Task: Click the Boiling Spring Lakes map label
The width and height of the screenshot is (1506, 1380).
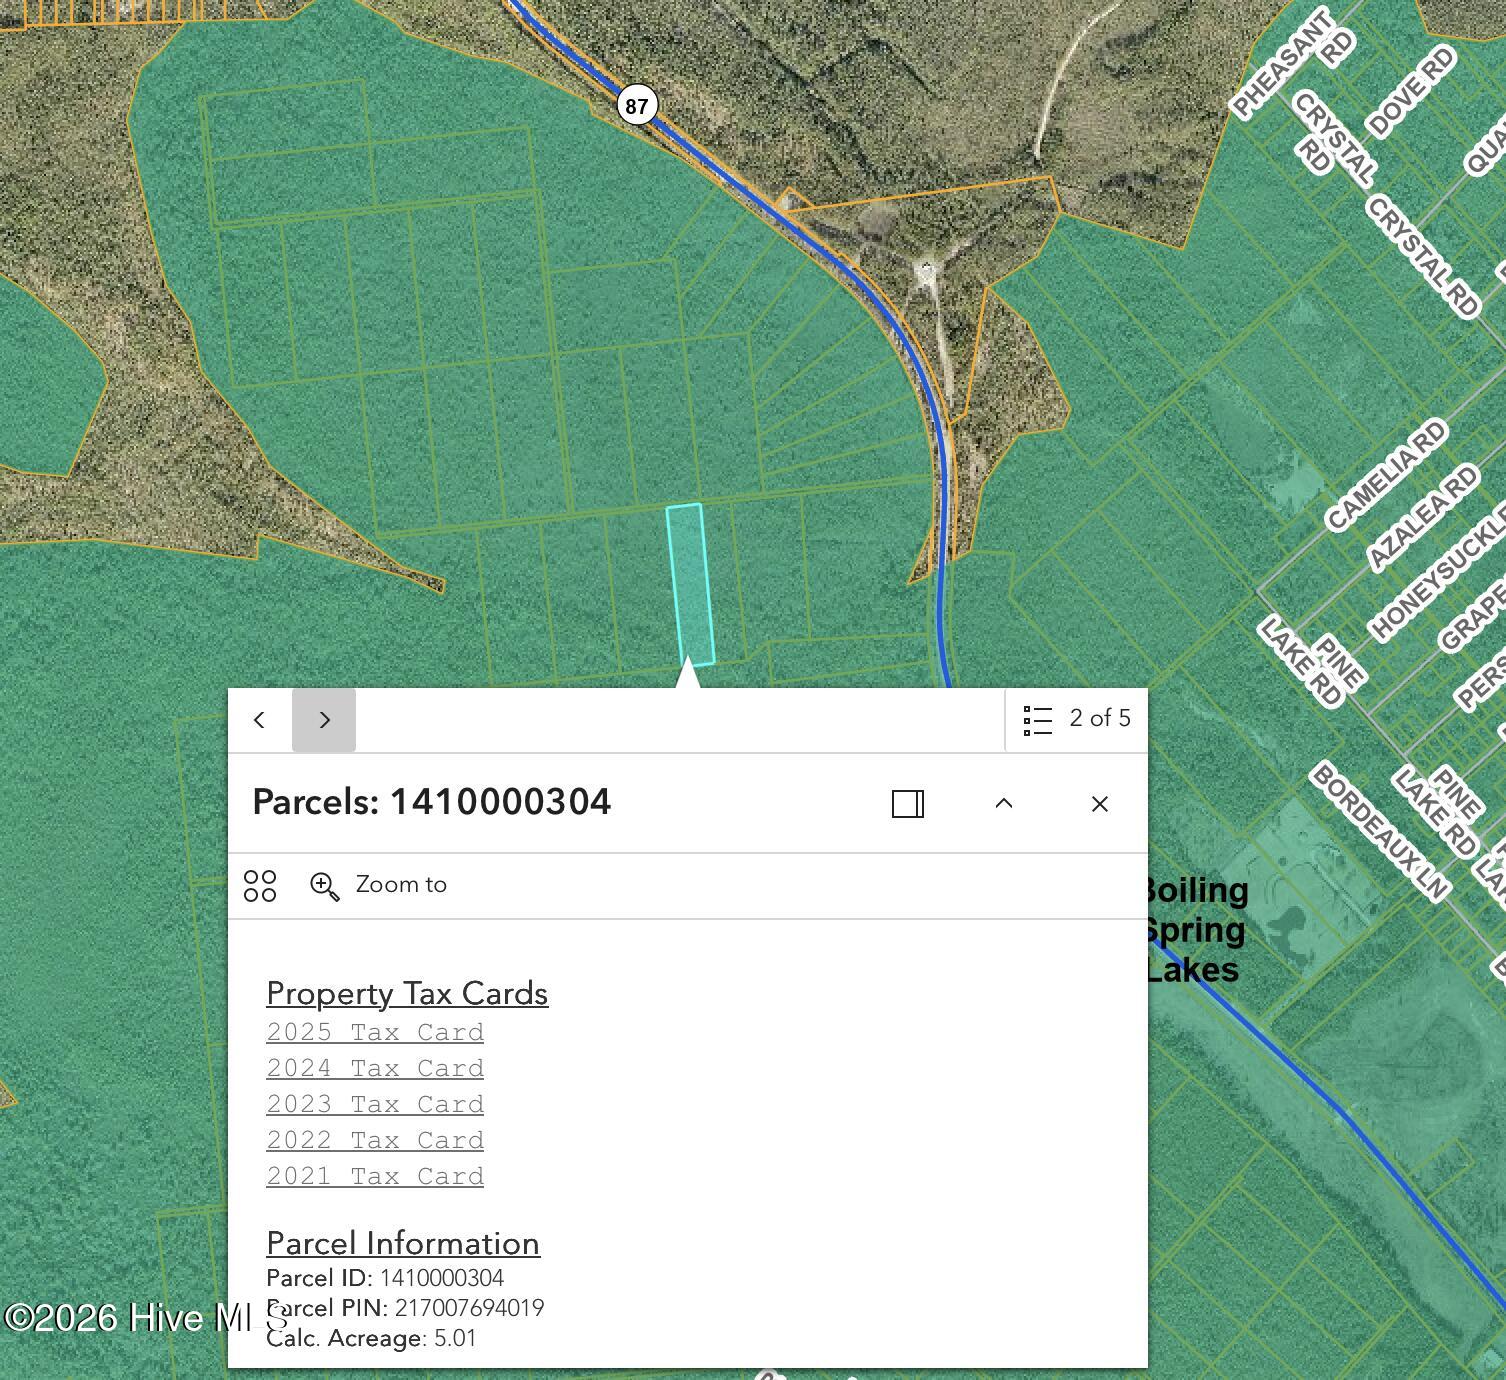Action: point(1195,930)
